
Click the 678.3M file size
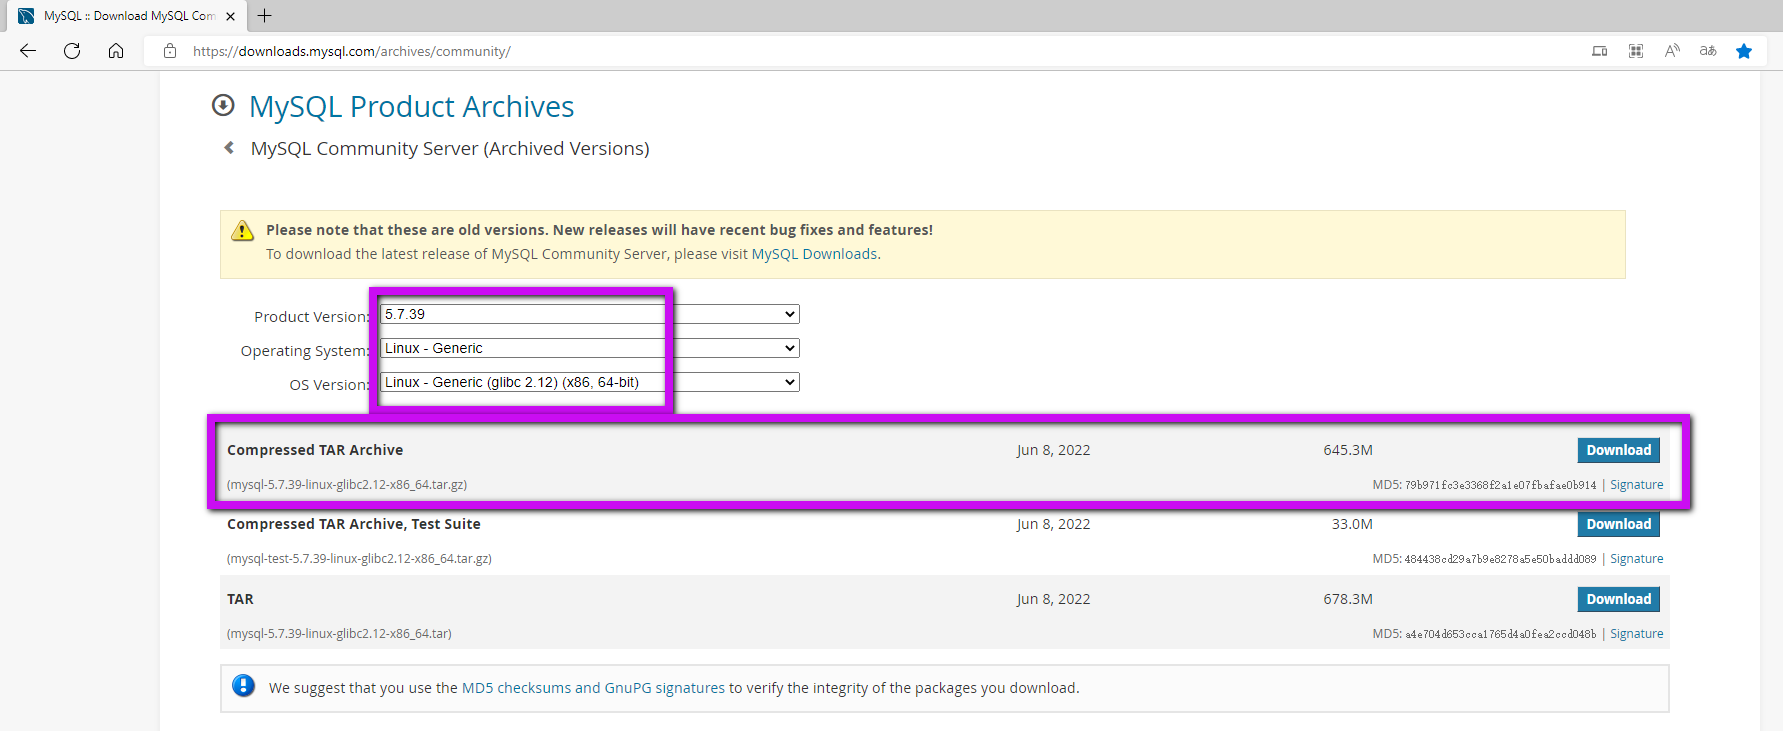(1347, 599)
